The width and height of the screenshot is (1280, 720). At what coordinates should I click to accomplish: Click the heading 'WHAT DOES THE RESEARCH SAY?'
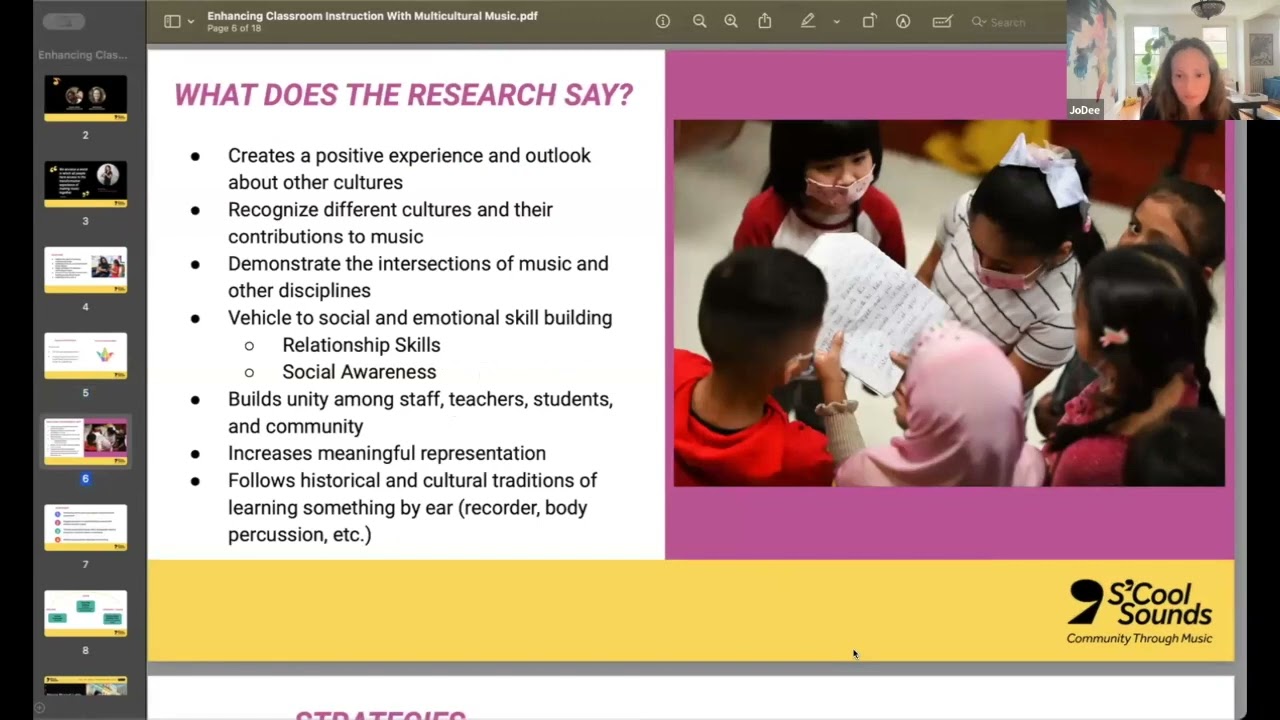(404, 95)
